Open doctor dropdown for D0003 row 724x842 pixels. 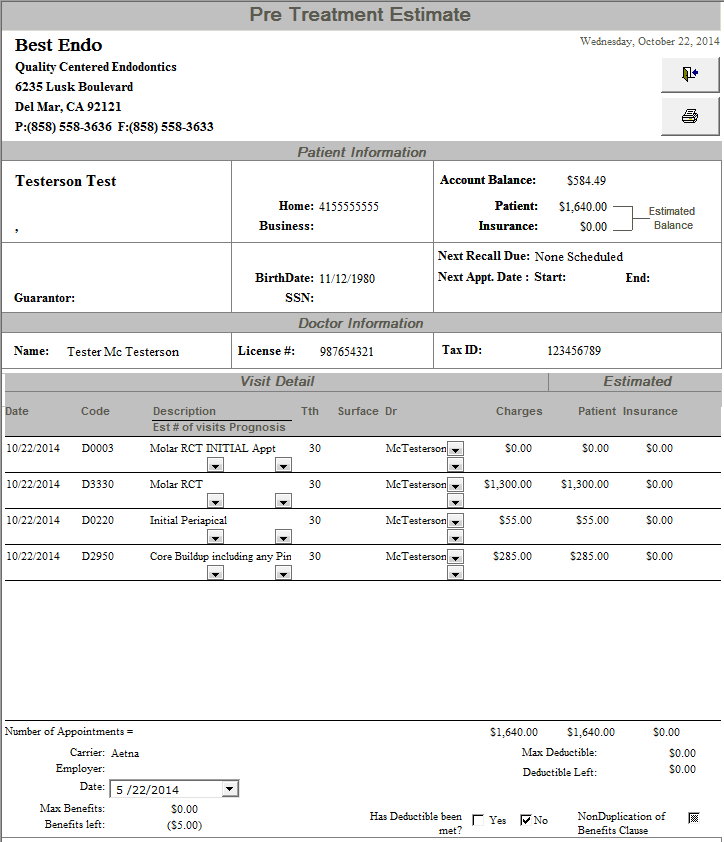455,450
